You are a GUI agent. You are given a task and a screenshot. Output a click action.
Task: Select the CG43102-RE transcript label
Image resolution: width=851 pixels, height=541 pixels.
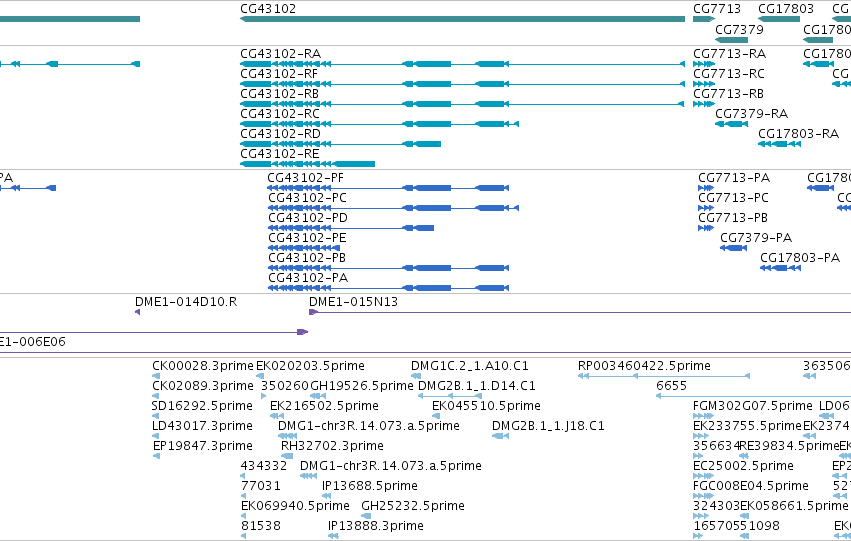(x=280, y=154)
